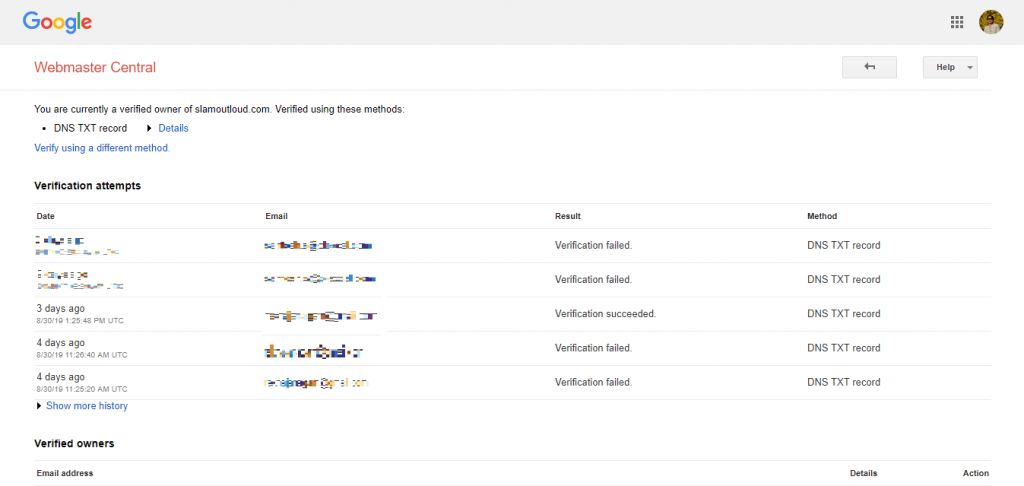Click the Show more history link text
The height and width of the screenshot is (486, 1024).
point(87,406)
